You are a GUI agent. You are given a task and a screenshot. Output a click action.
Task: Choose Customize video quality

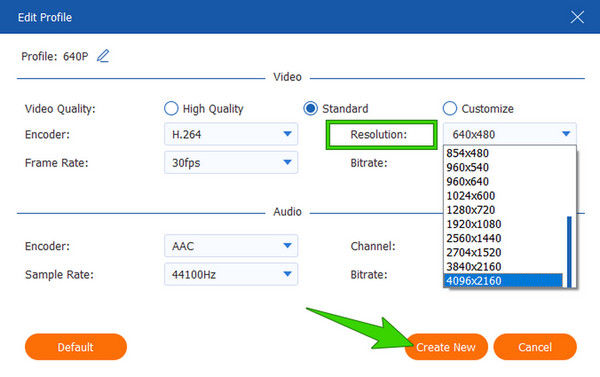478,109
